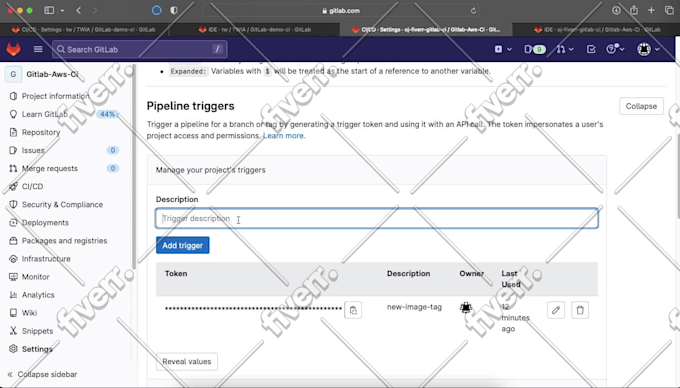Reload the page
680x388 pixels.
click(473, 10)
